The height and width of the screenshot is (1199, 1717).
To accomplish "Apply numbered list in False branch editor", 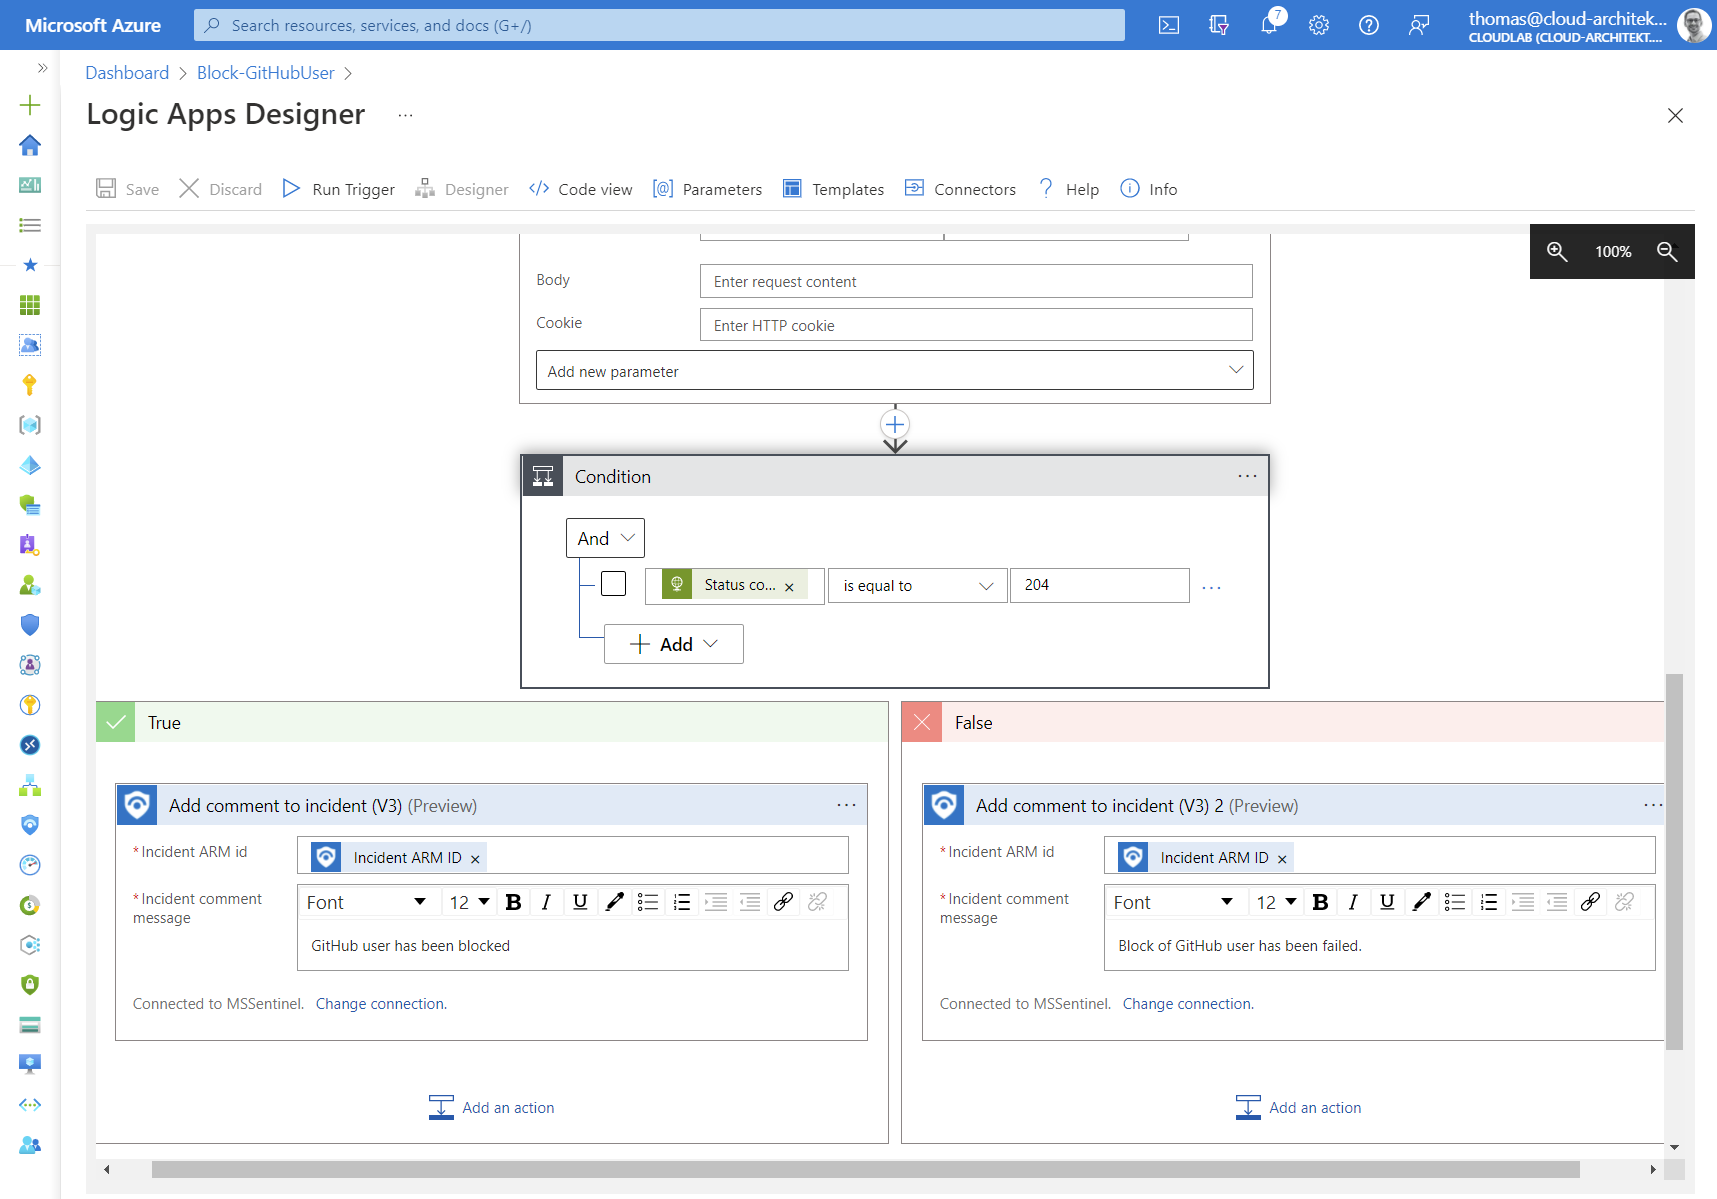I will pyautogui.click(x=1489, y=902).
